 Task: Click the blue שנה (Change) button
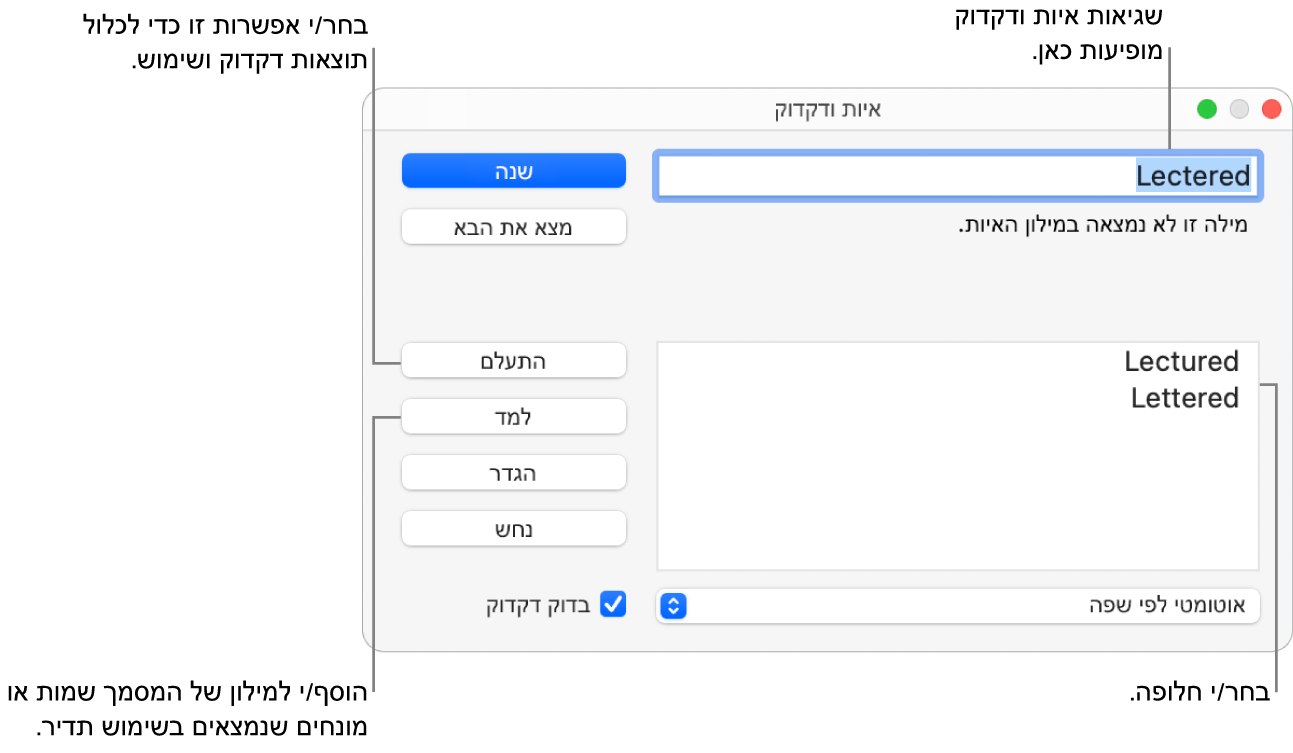pos(513,171)
